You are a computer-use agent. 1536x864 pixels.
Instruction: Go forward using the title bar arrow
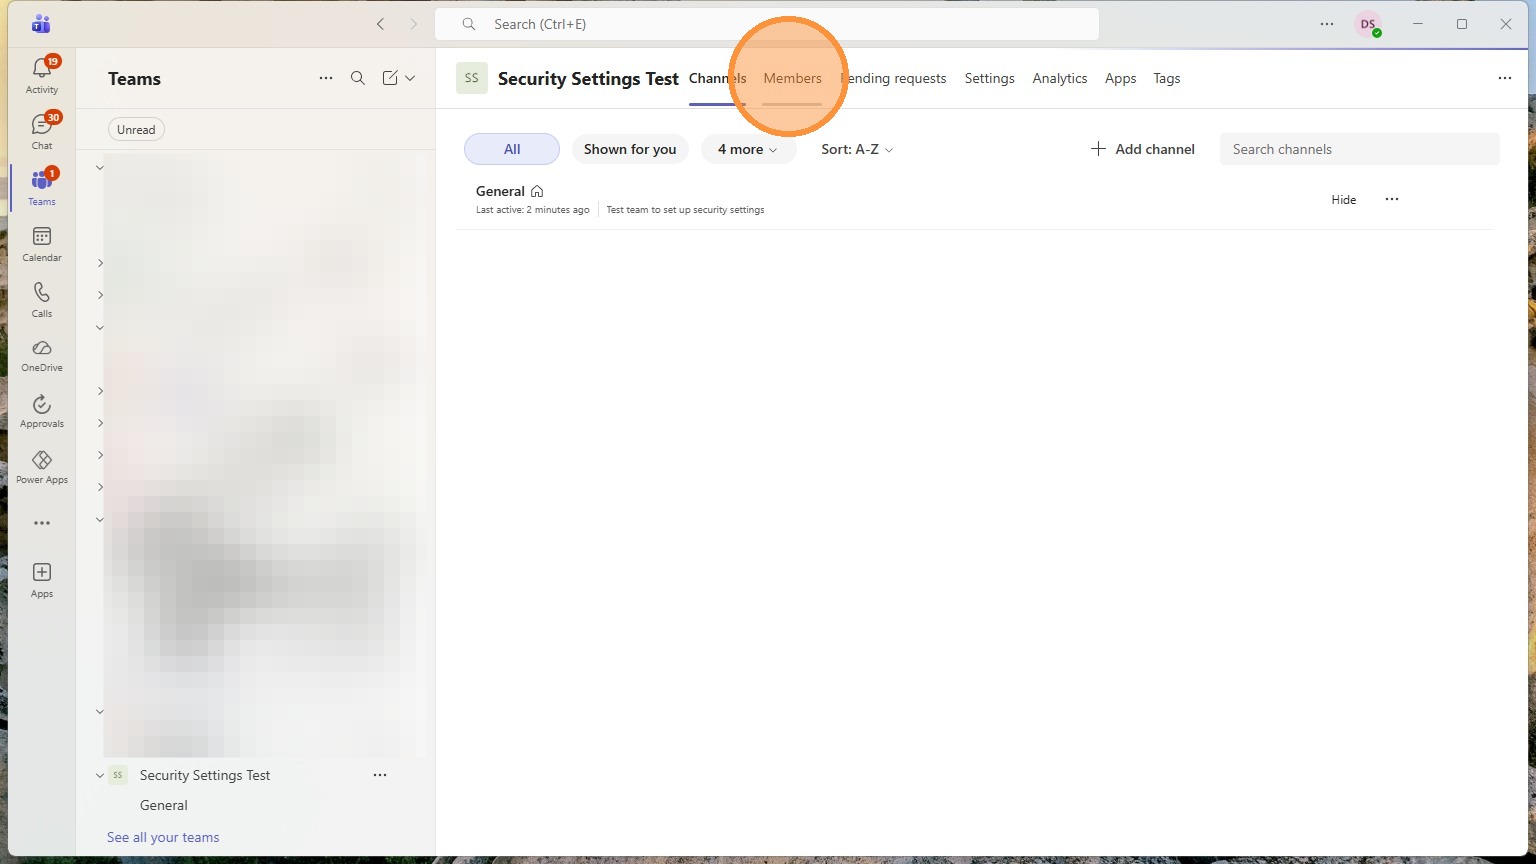(414, 24)
